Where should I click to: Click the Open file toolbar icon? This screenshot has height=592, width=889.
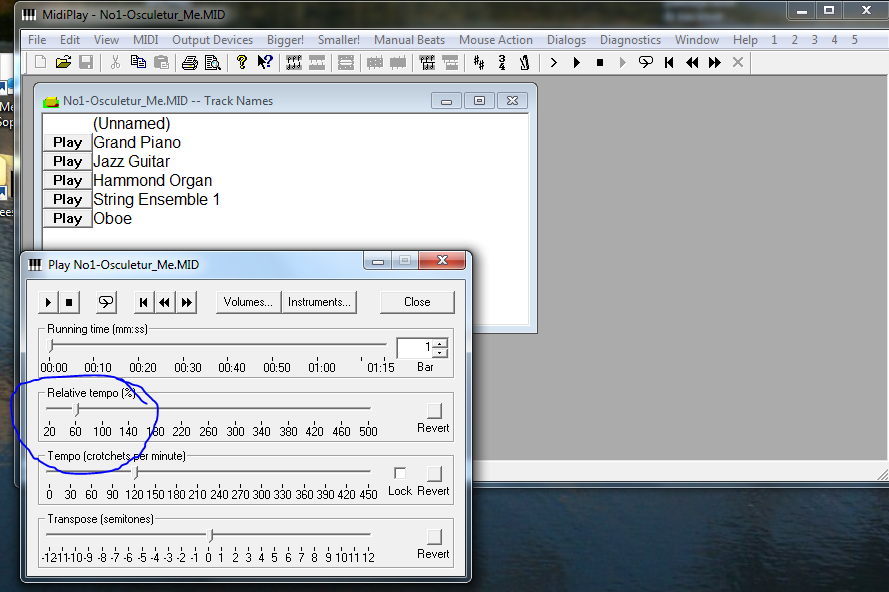(63, 62)
